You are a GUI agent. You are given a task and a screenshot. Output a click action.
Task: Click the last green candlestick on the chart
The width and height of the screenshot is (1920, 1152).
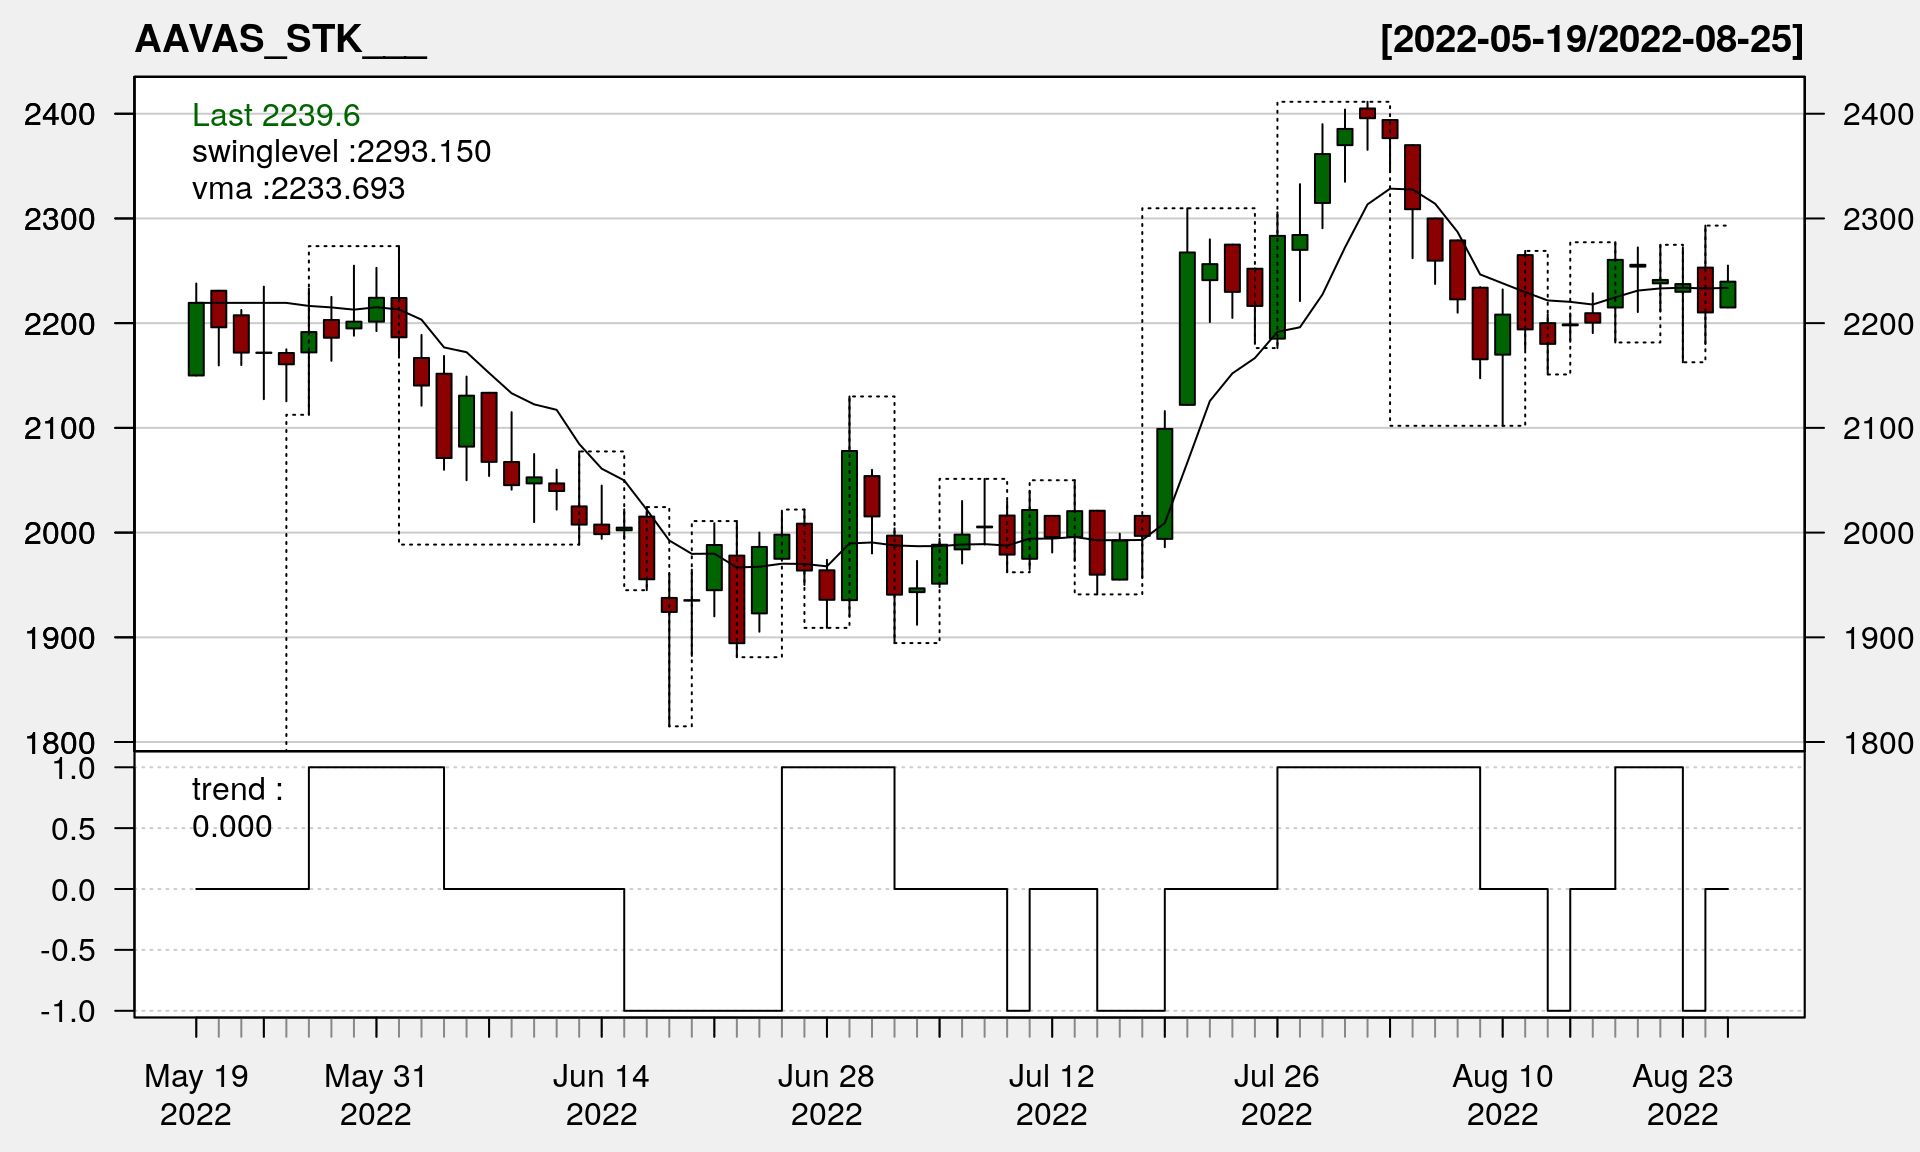(1727, 294)
